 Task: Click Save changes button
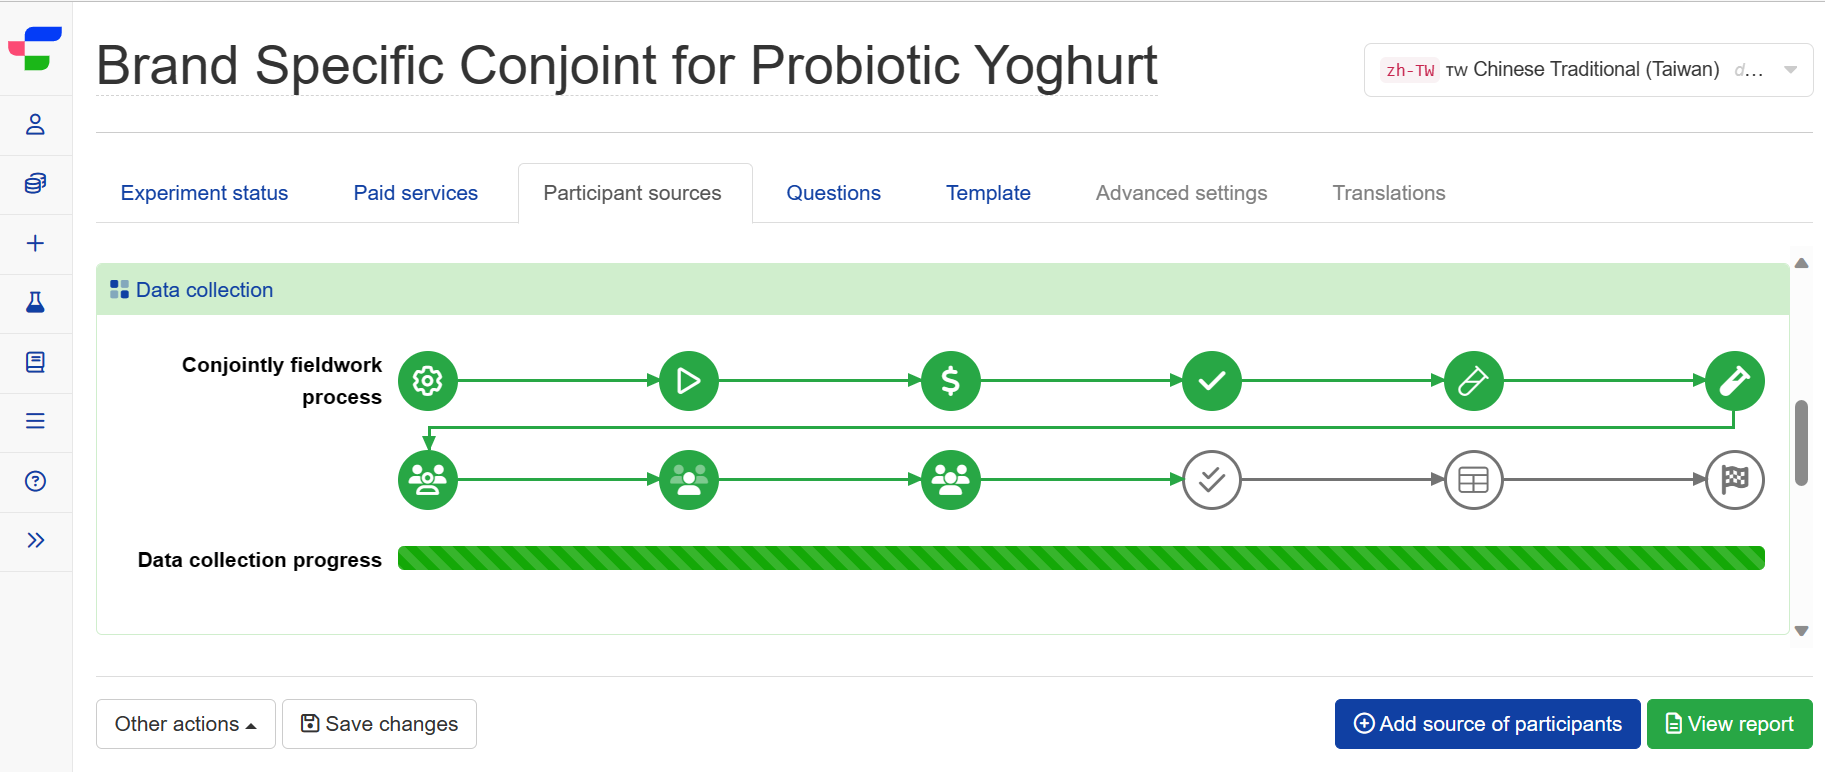pos(379,724)
